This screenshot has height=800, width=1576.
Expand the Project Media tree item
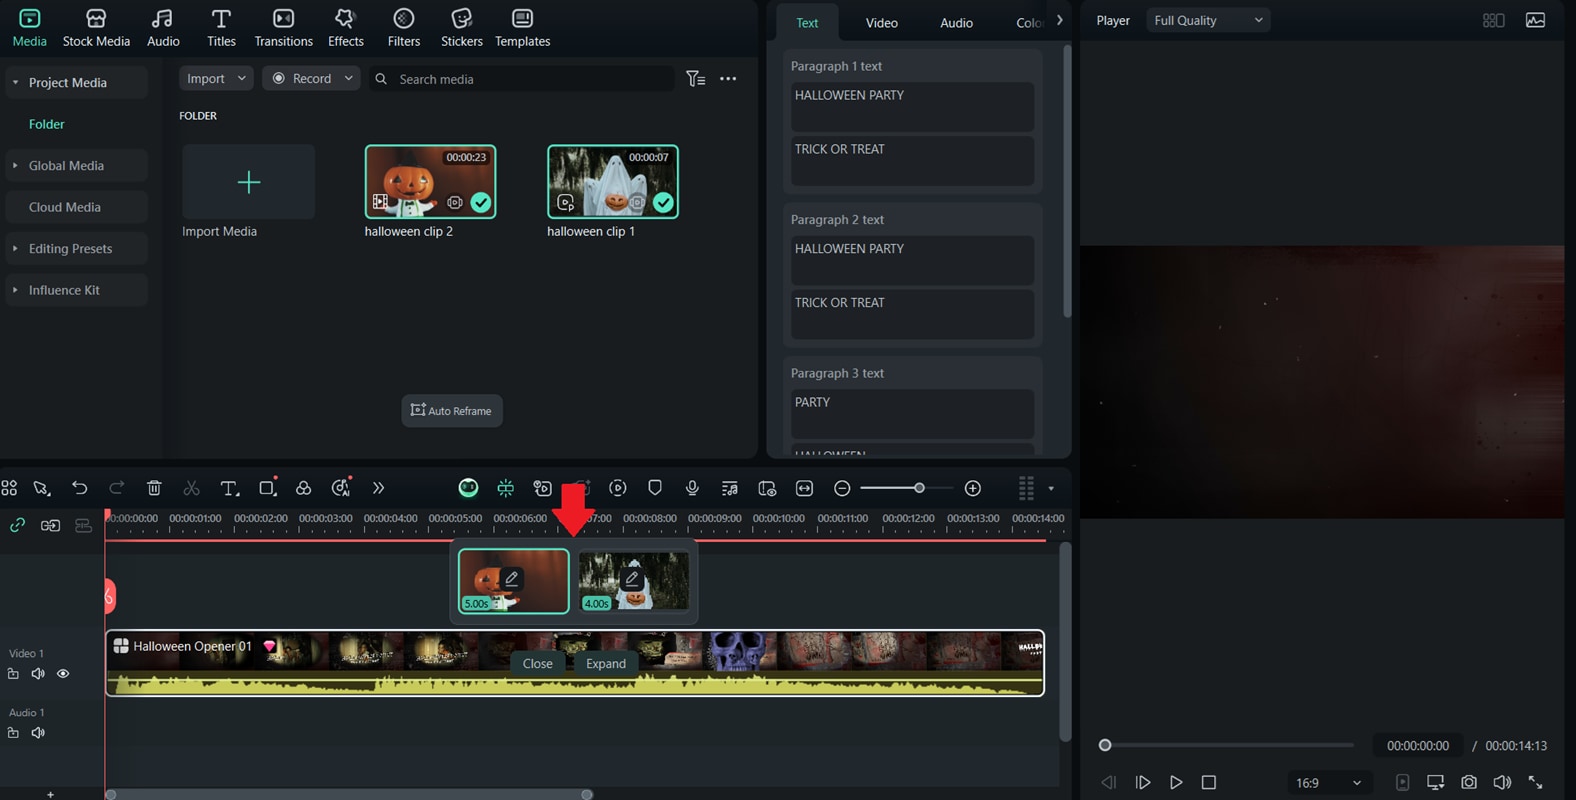click(15, 82)
